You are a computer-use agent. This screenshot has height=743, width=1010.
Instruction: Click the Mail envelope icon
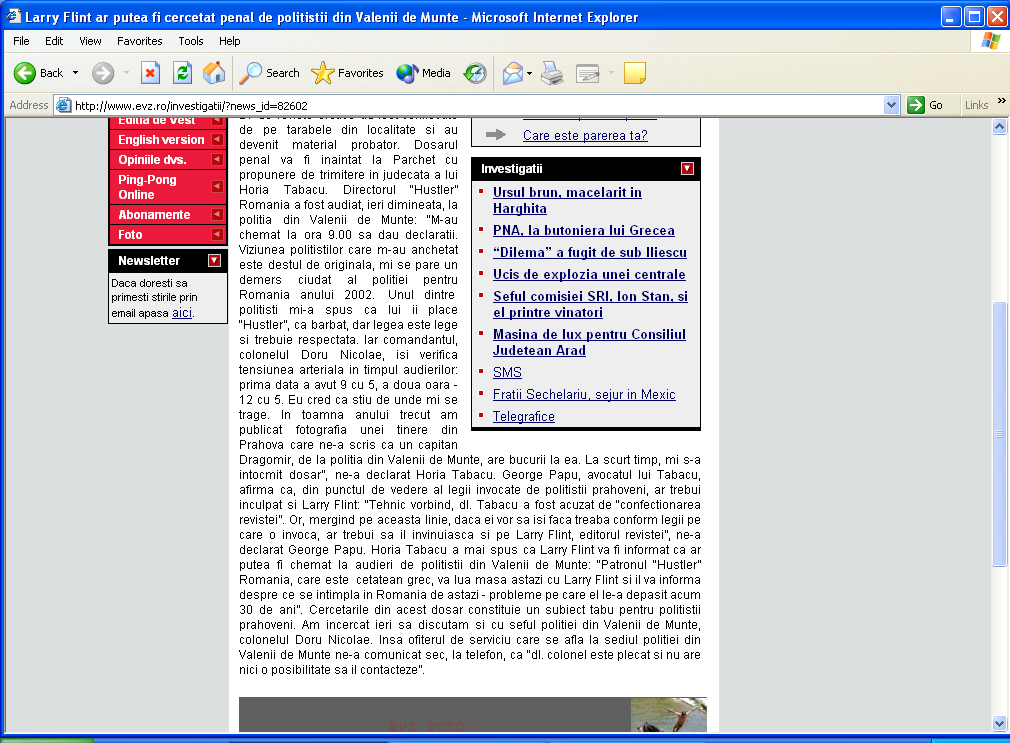513,73
